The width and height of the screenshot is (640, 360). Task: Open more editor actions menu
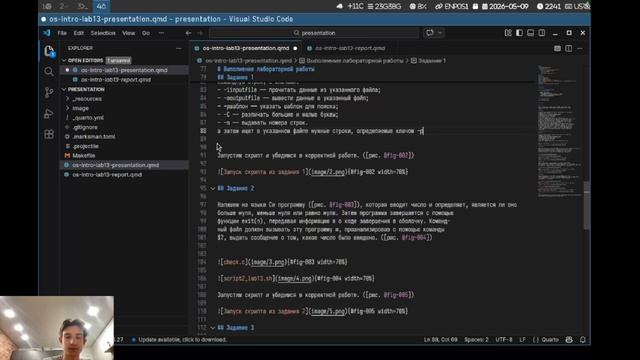pos(580,49)
